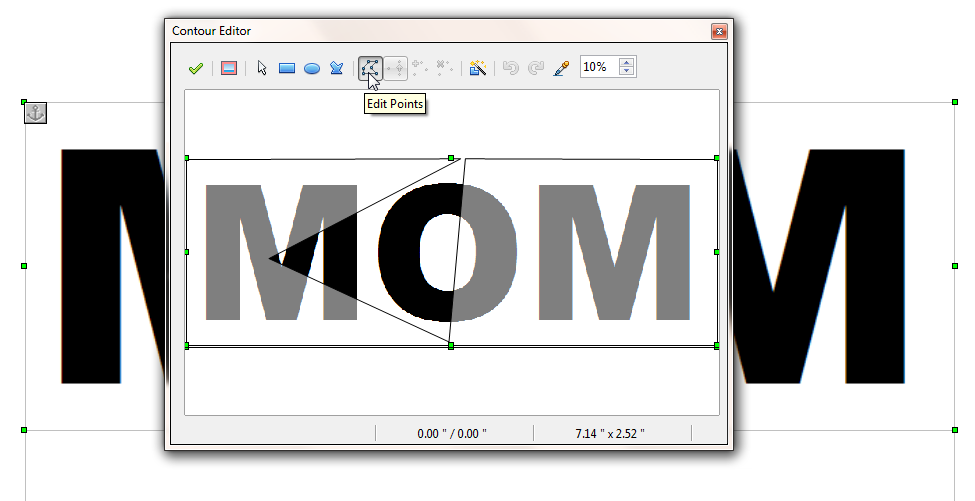Click the 0.00" / 0.00" position status field
This screenshot has width=975, height=501.
point(454,433)
